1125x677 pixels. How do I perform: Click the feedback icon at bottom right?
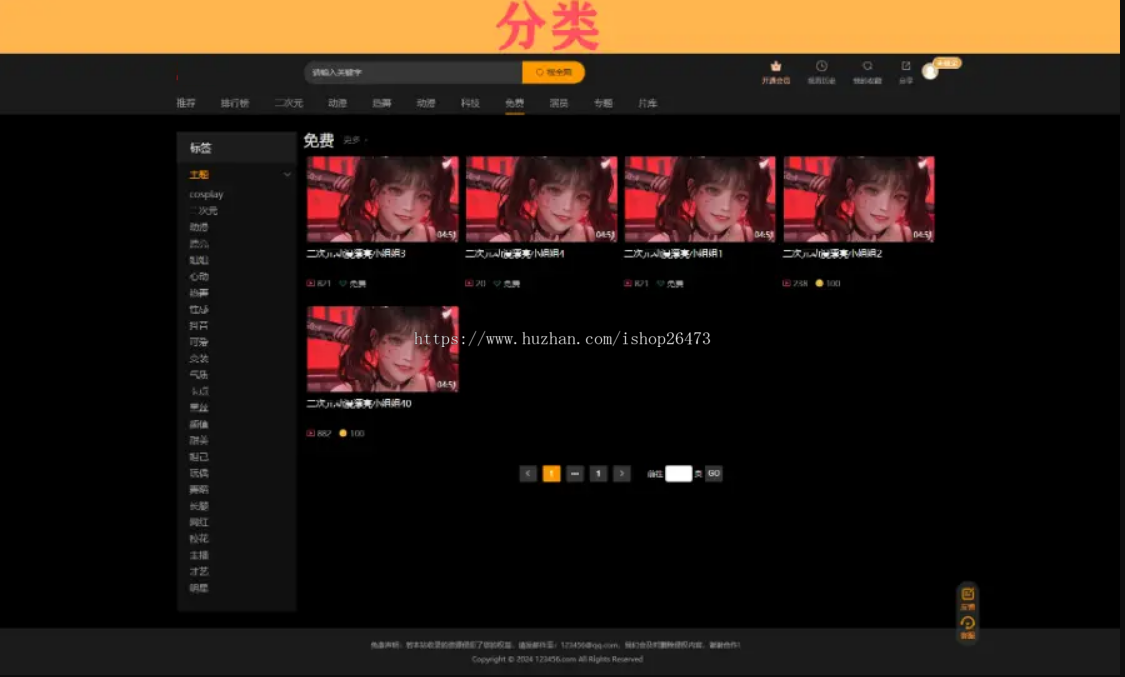967,595
